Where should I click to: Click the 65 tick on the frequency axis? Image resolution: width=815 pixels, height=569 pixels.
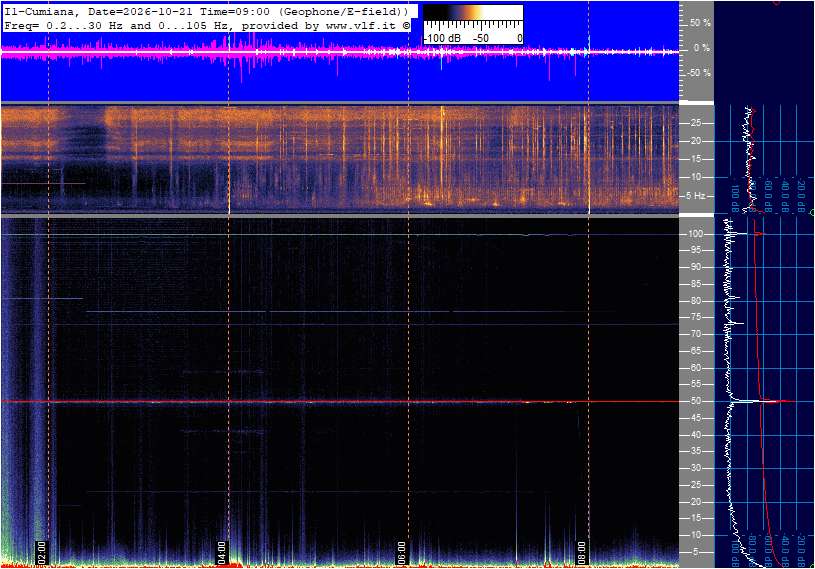point(695,351)
